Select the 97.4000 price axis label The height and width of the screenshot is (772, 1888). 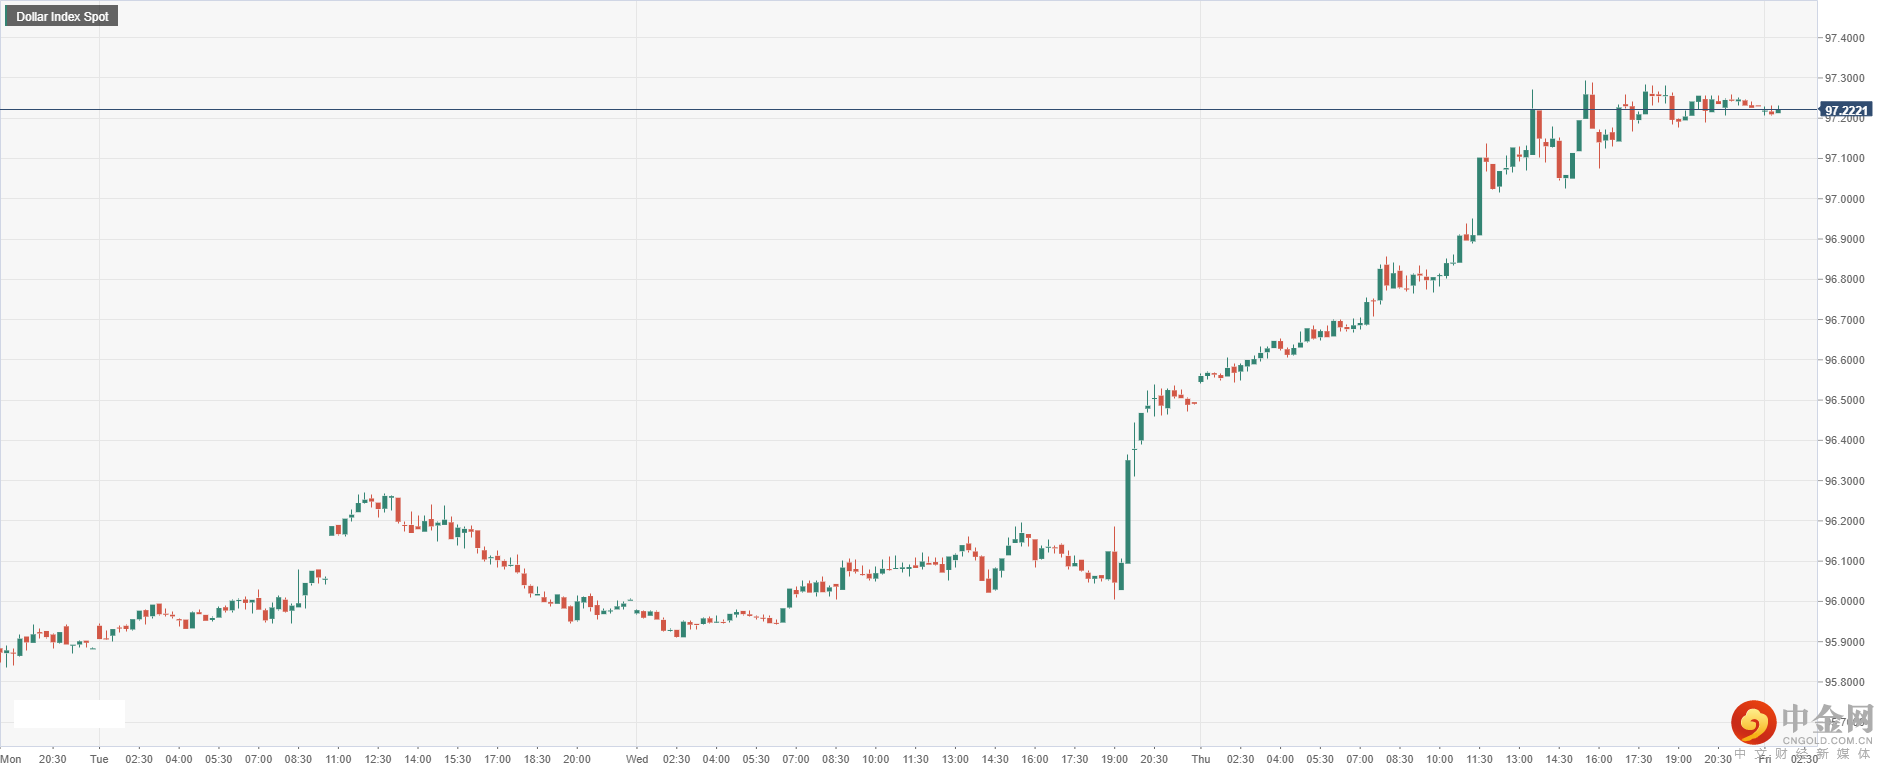click(x=1844, y=38)
